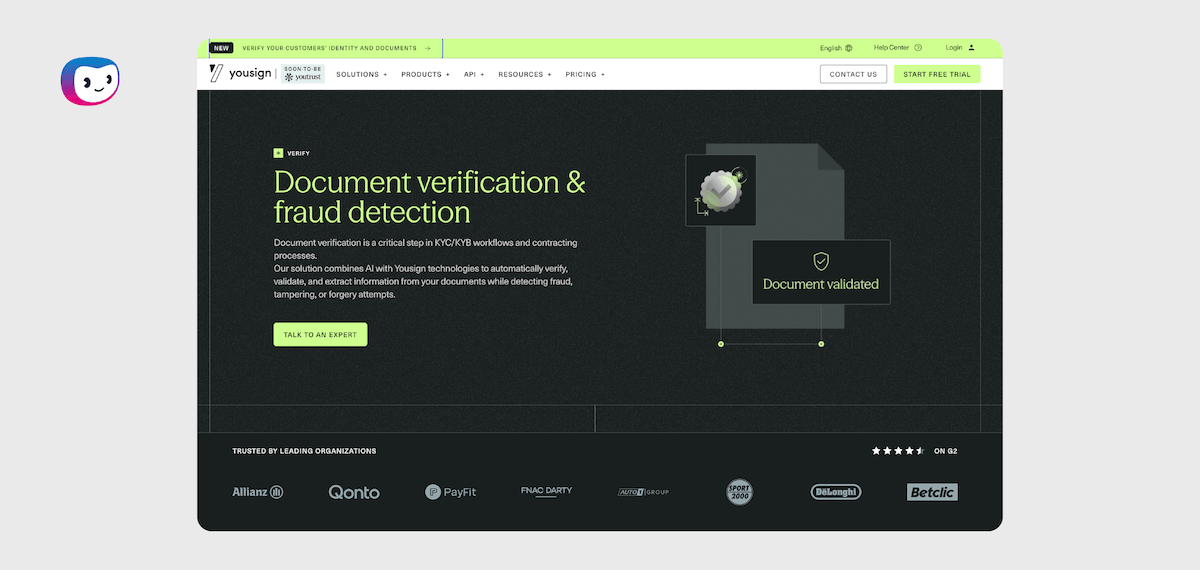This screenshot has width=1200, height=570.
Task: Click the blue smiling mascot icon
Action: point(90,80)
